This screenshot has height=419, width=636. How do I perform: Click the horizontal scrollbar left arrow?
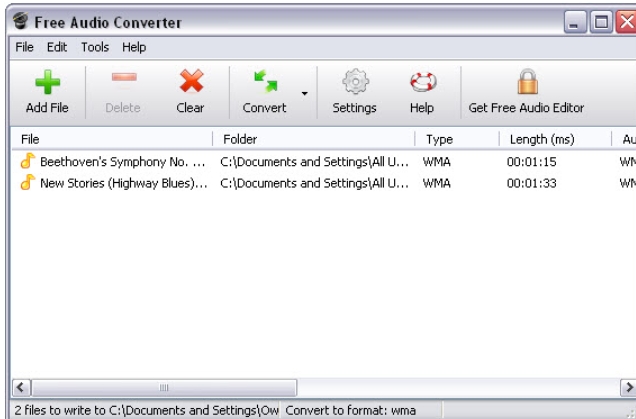click(x=21, y=388)
